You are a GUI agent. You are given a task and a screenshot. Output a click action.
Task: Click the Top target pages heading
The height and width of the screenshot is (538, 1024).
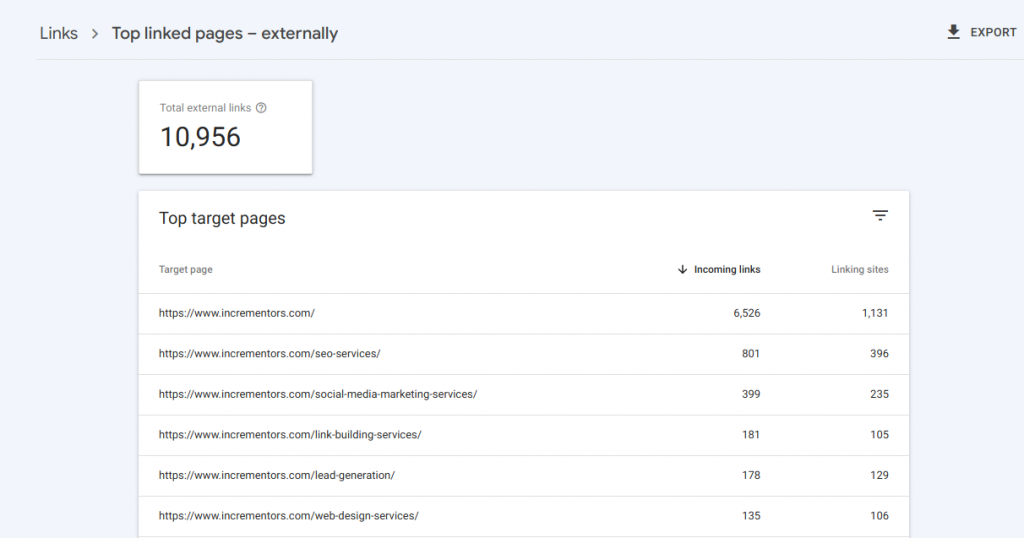(222, 218)
